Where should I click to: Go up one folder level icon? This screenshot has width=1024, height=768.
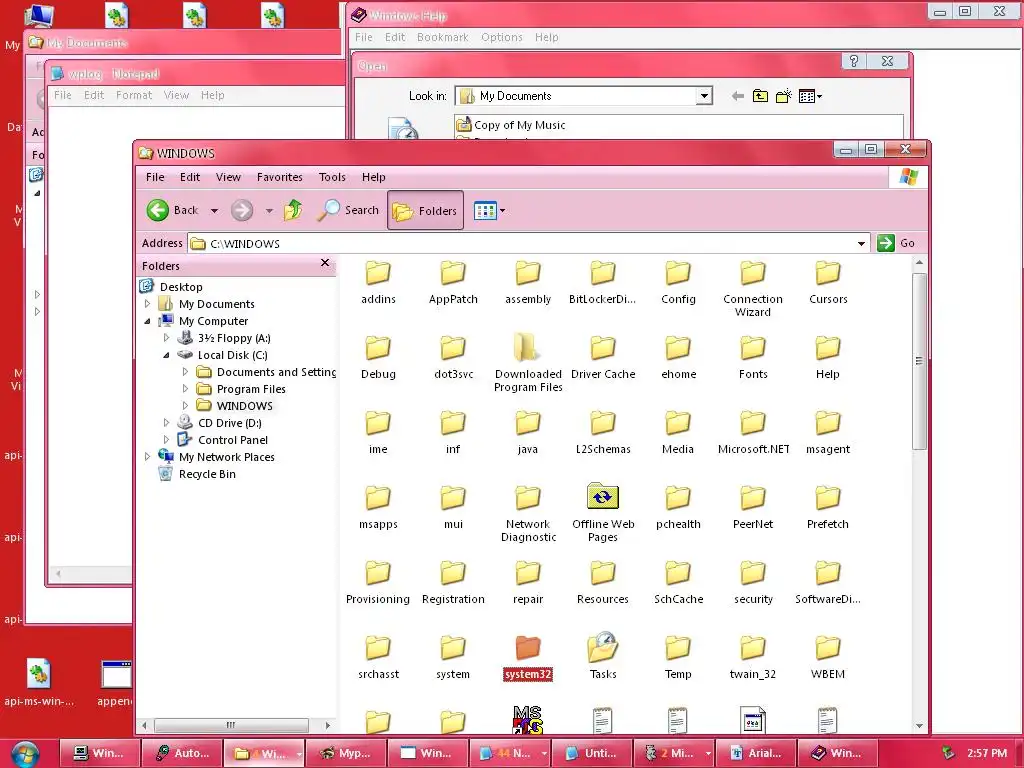[293, 210]
